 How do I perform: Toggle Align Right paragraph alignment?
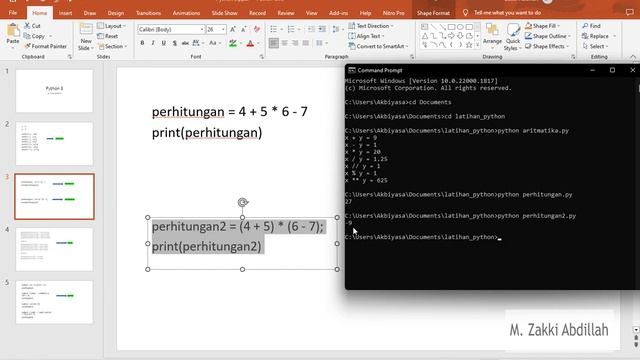[x=295, y=43]
